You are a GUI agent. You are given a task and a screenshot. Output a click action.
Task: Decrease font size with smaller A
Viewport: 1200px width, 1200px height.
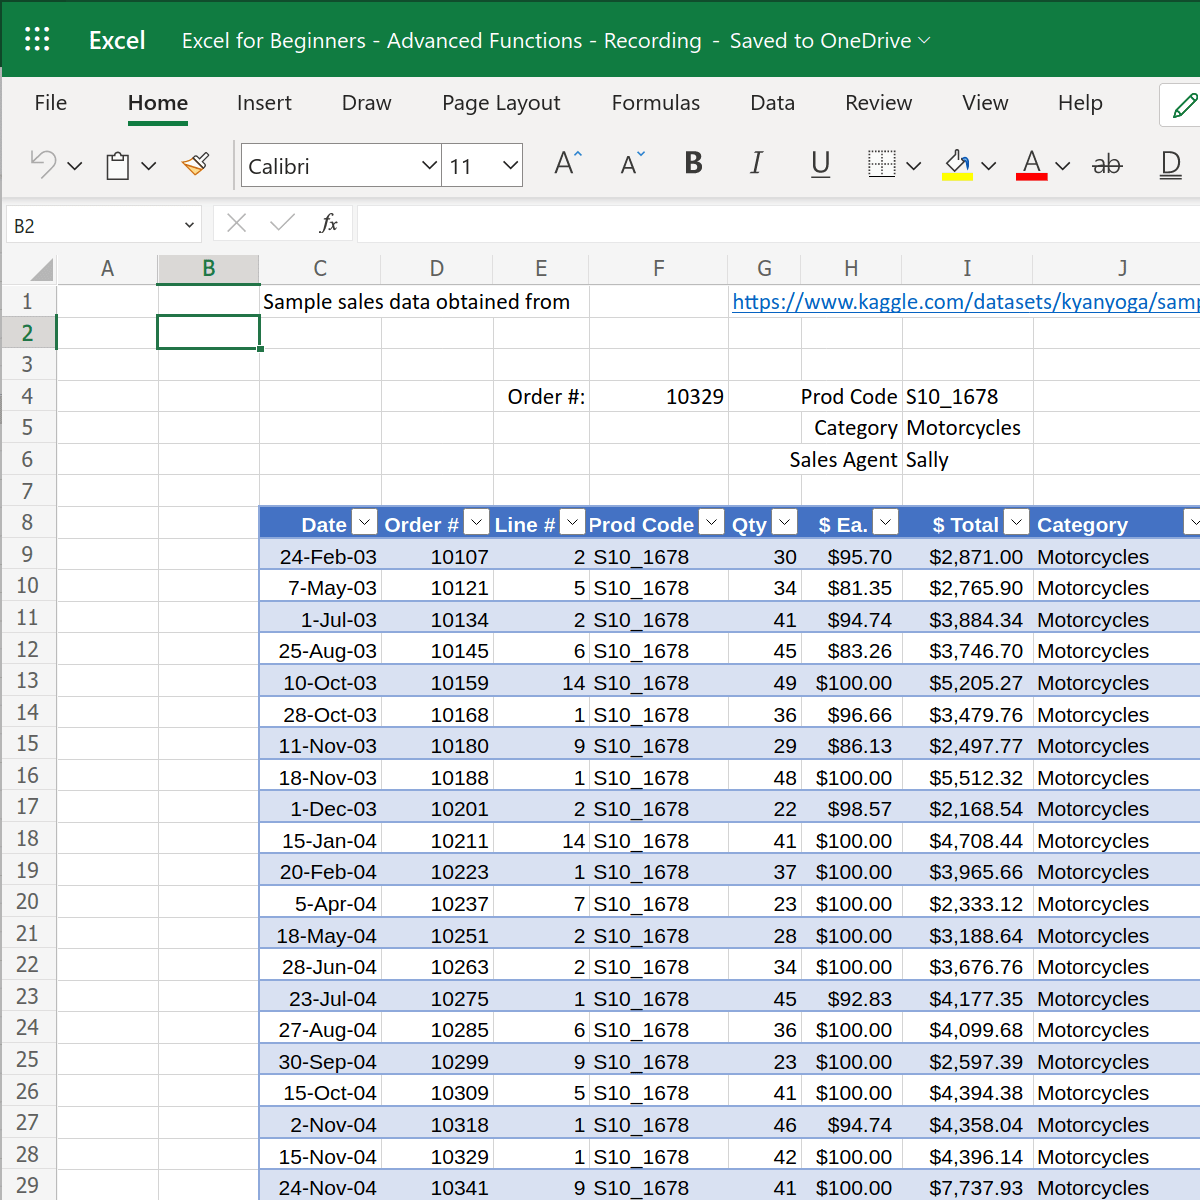[632, 164]
